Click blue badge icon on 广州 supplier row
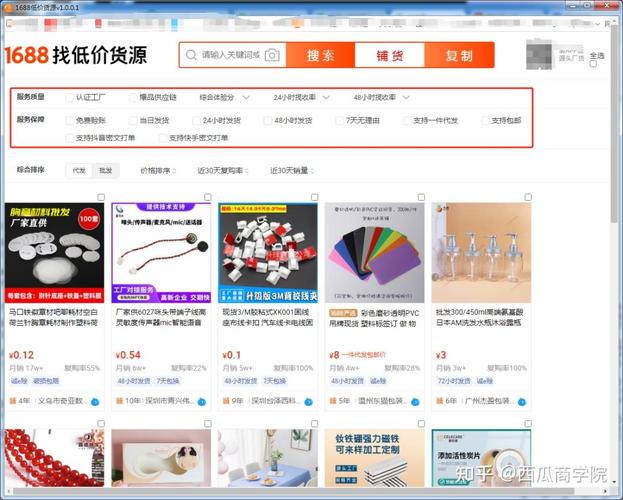Viewport: 623px width, 500px height. pyautogui.click(x=522, y=402)
